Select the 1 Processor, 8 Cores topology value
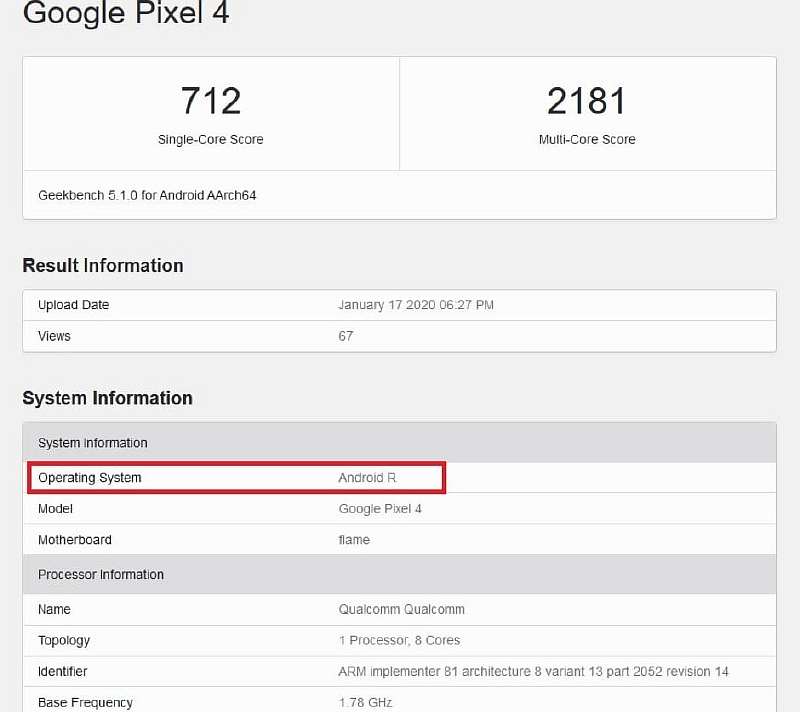 [399, 640]
